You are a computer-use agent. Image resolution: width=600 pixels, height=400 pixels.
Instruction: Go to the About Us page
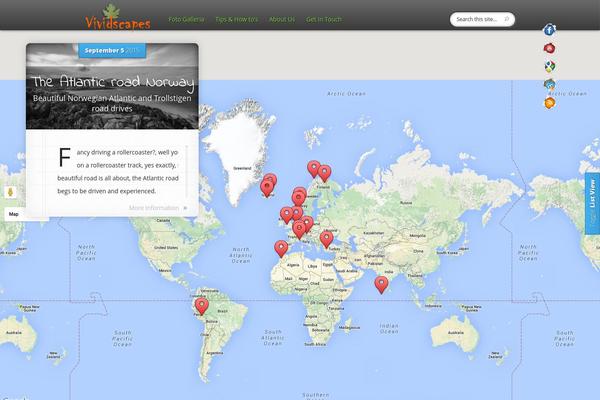[x=282, y=19]
